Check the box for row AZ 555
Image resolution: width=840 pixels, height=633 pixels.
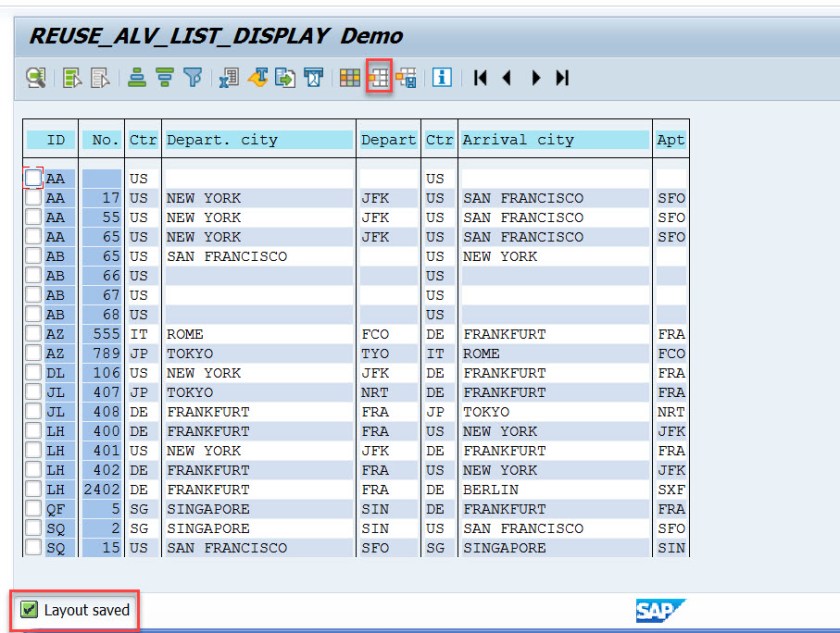point(33,334)
